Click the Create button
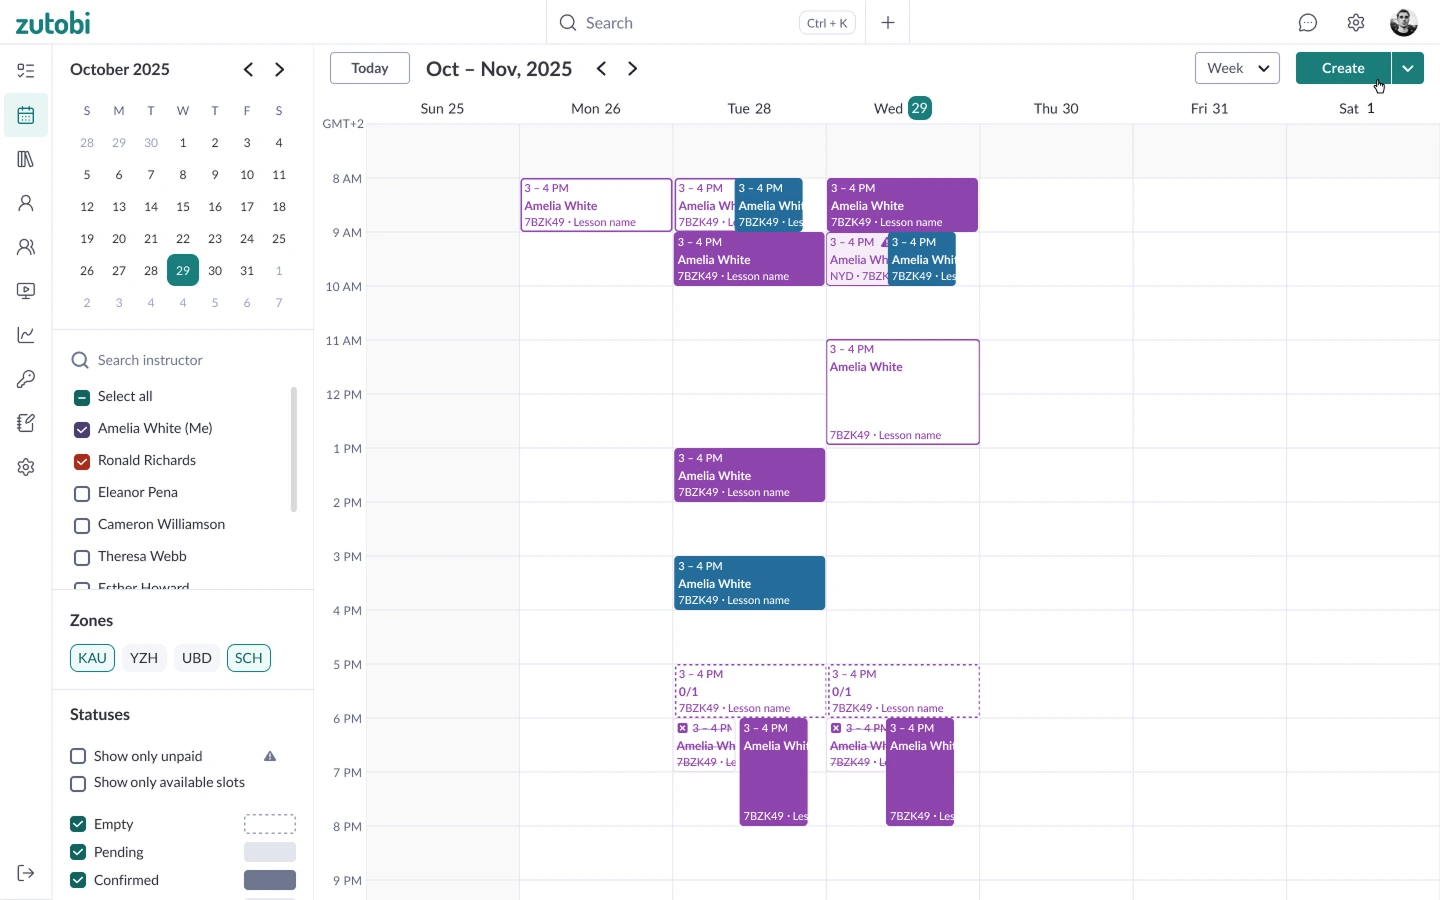1440x900 pixels. [x=1343, y=68]
